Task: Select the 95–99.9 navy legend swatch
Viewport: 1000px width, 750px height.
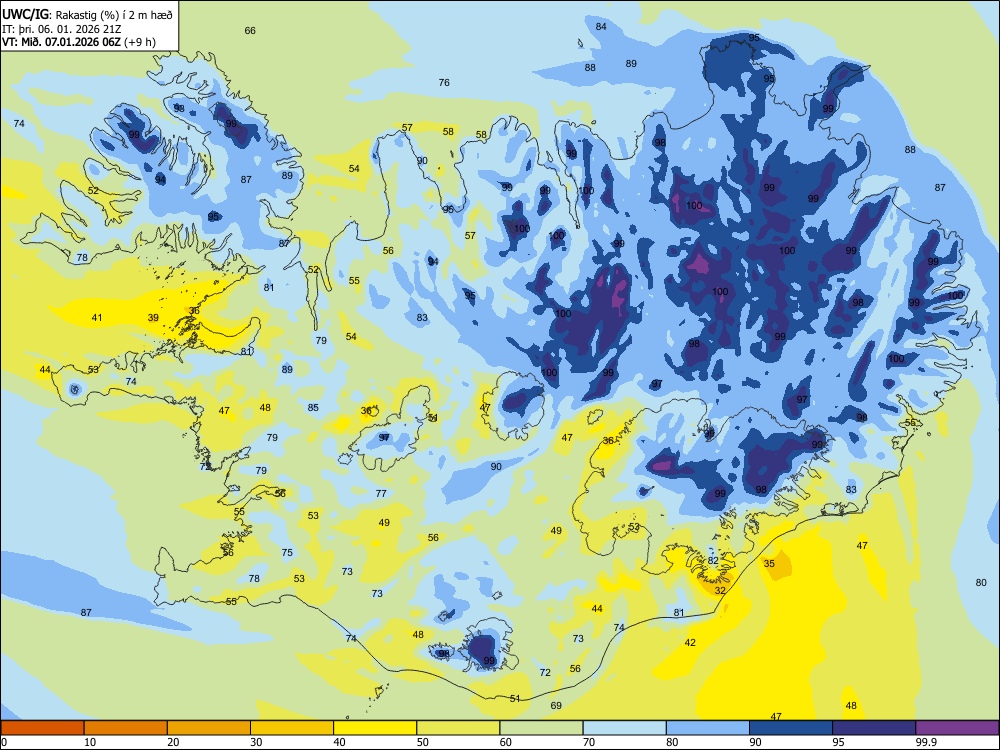Action: (874, 728)
